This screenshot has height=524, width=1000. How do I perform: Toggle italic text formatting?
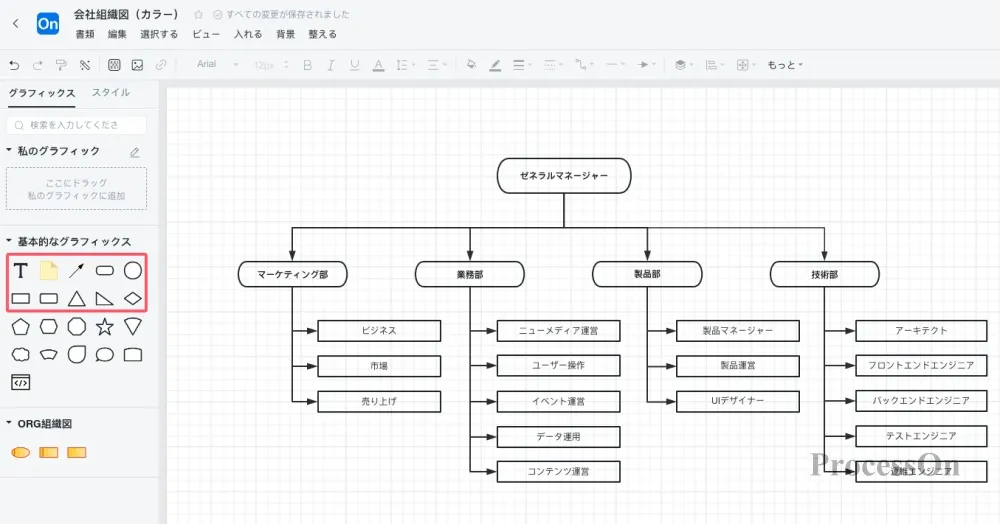330,65
